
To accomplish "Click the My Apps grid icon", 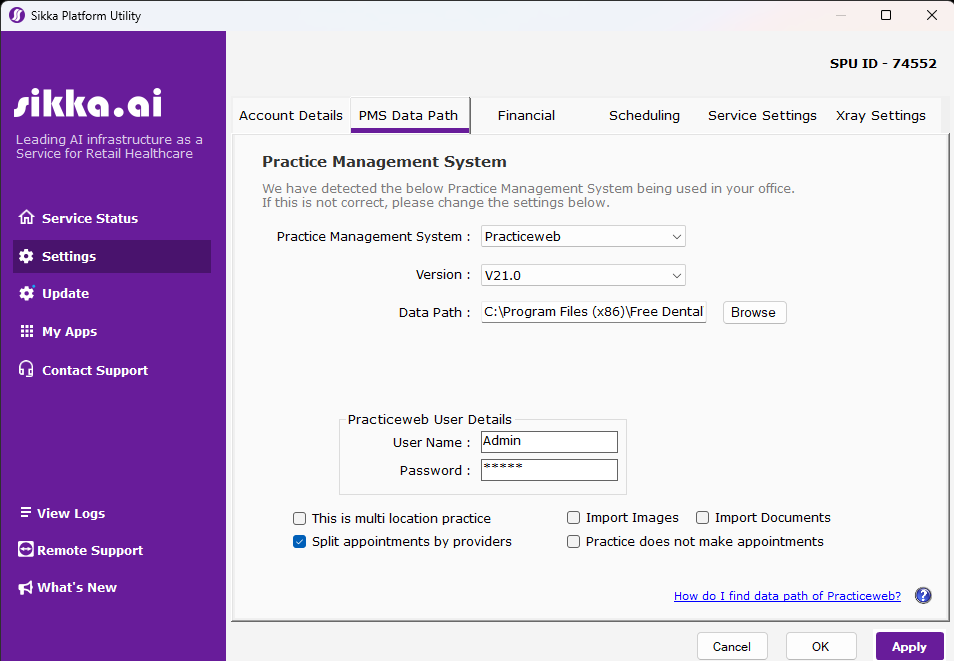I will 27,331.
